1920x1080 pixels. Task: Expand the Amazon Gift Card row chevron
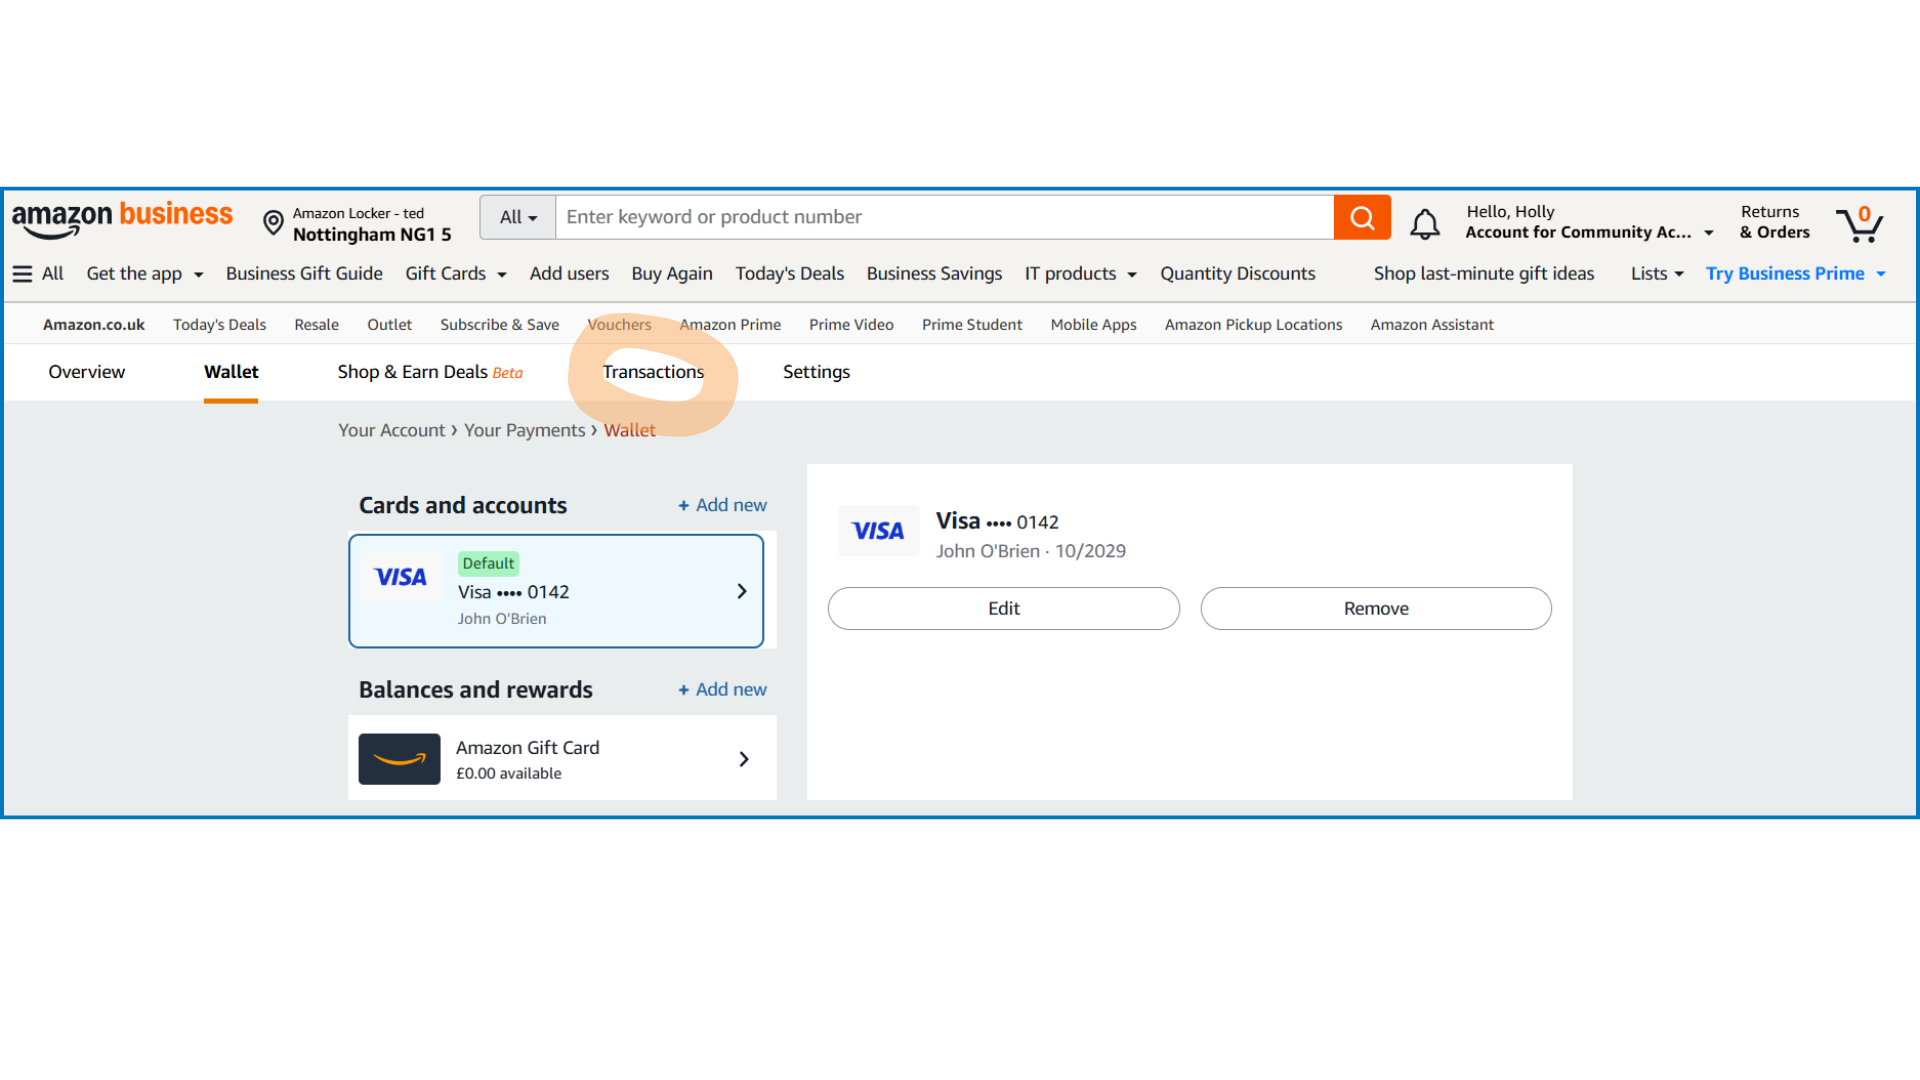744,759
